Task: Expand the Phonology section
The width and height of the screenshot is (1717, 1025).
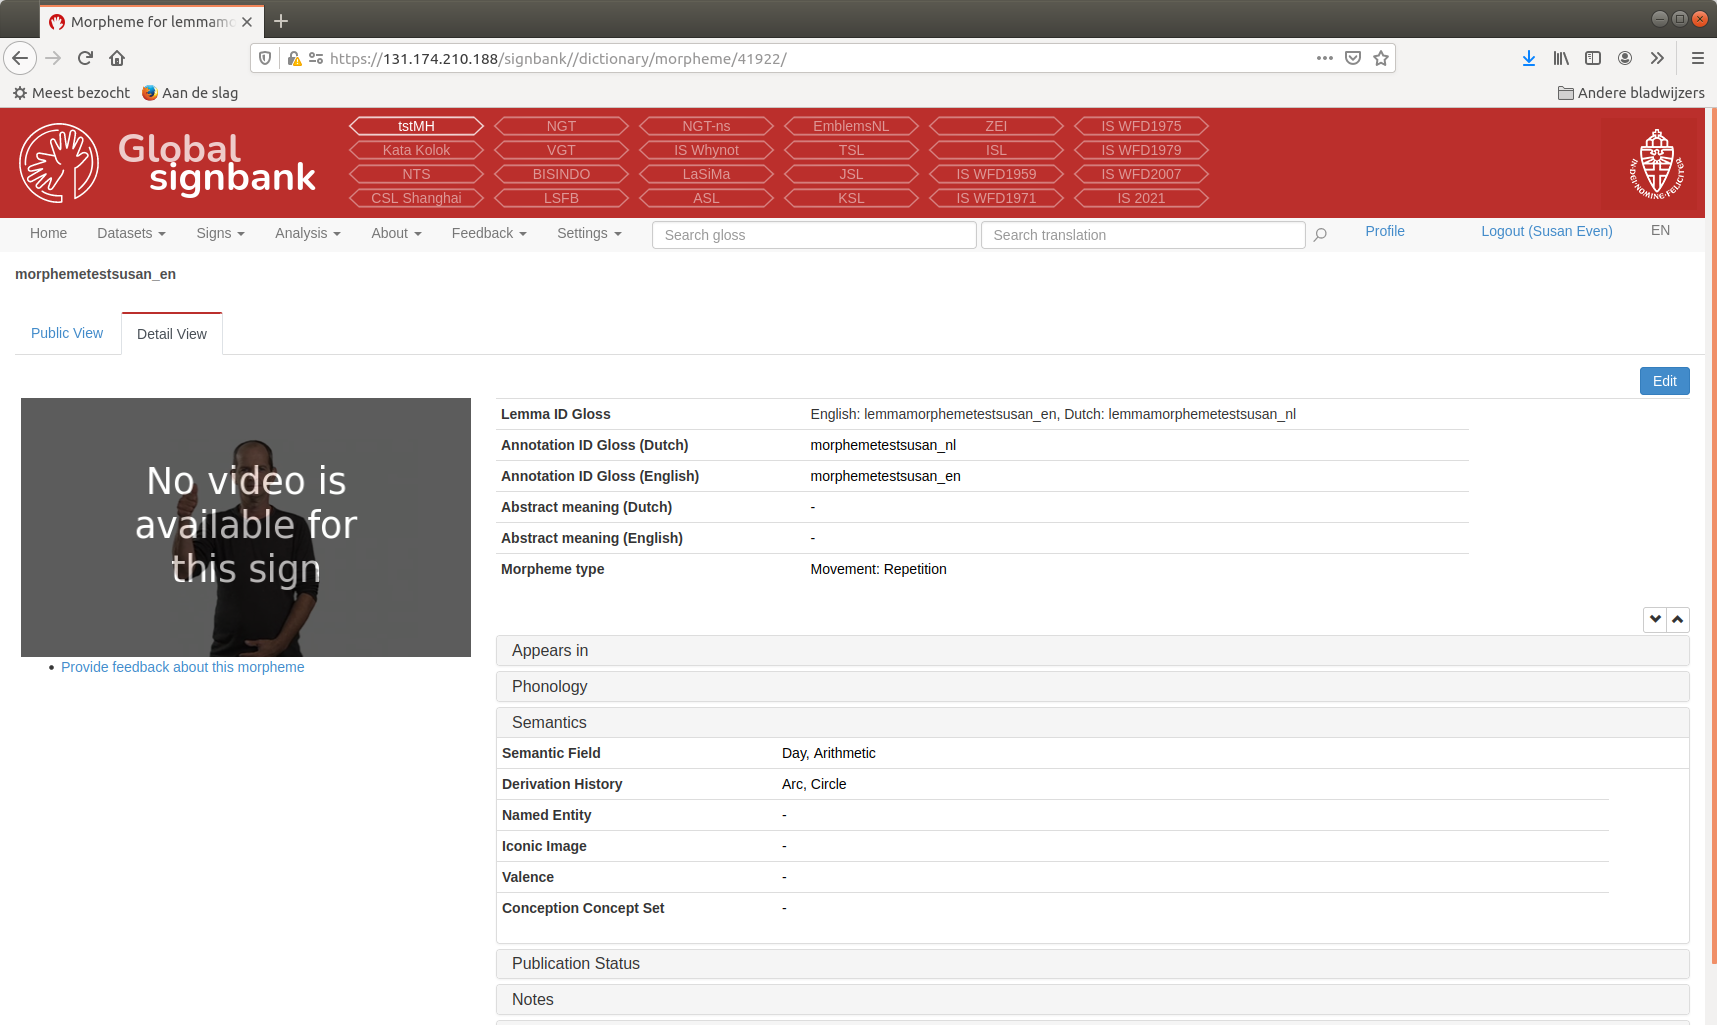Action: point(548,686)
